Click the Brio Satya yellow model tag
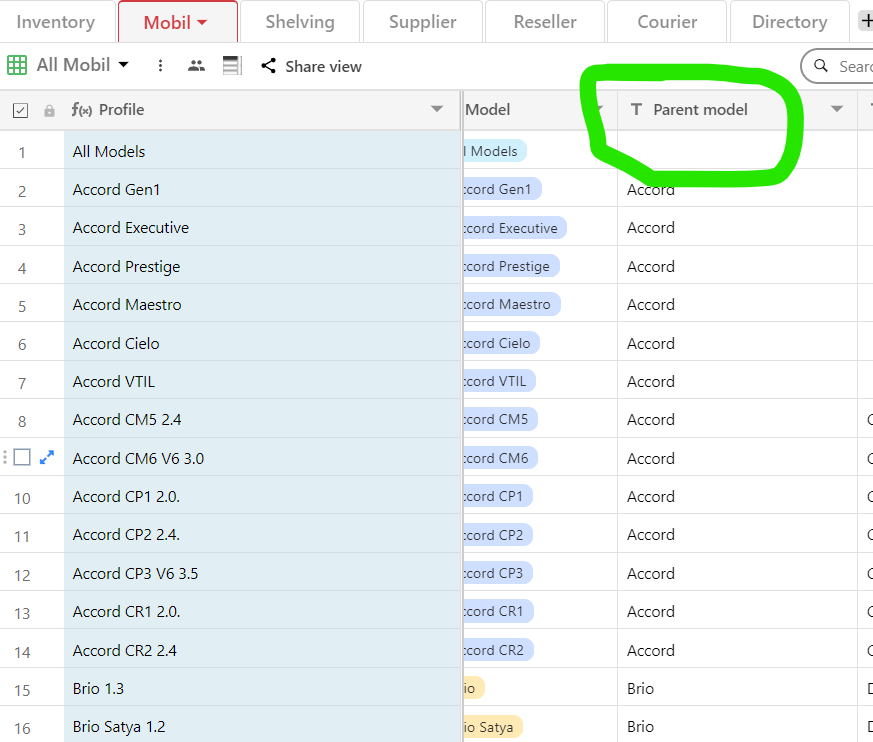873x742 pixels. [492, 726]
